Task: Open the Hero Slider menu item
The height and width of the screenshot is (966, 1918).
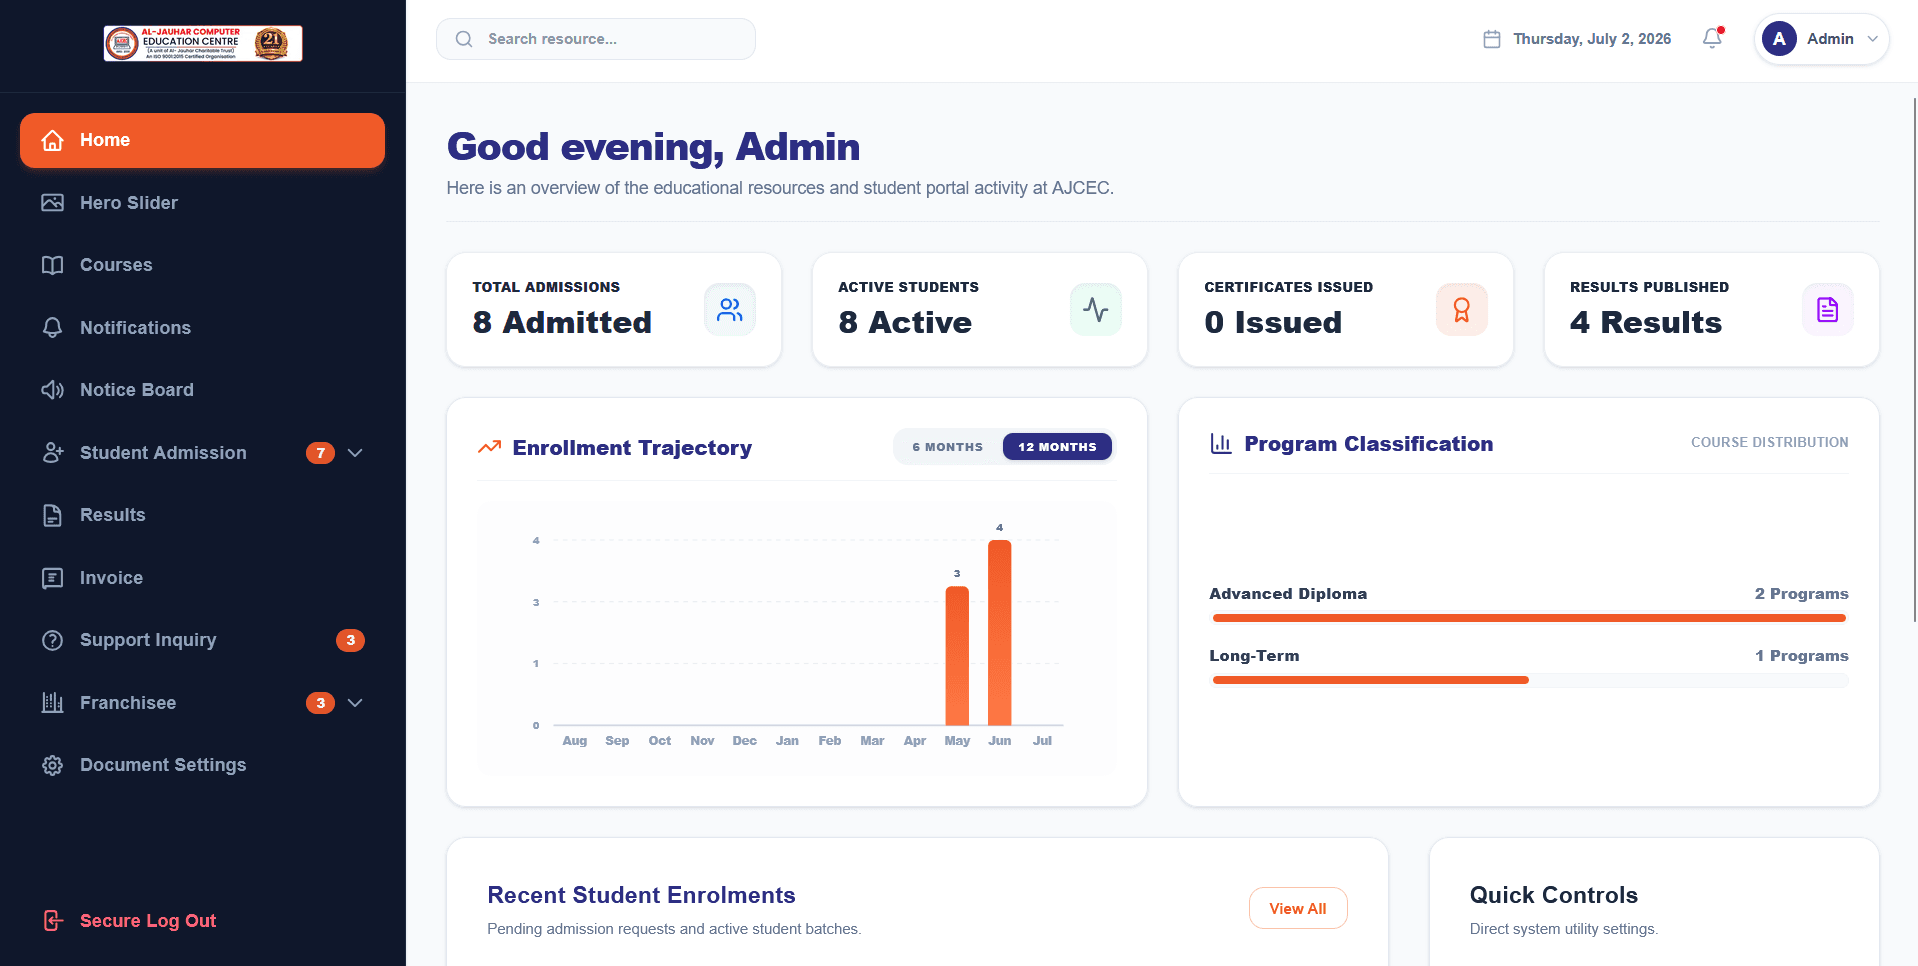Action: pyautogui.click(x=202, y=203)
